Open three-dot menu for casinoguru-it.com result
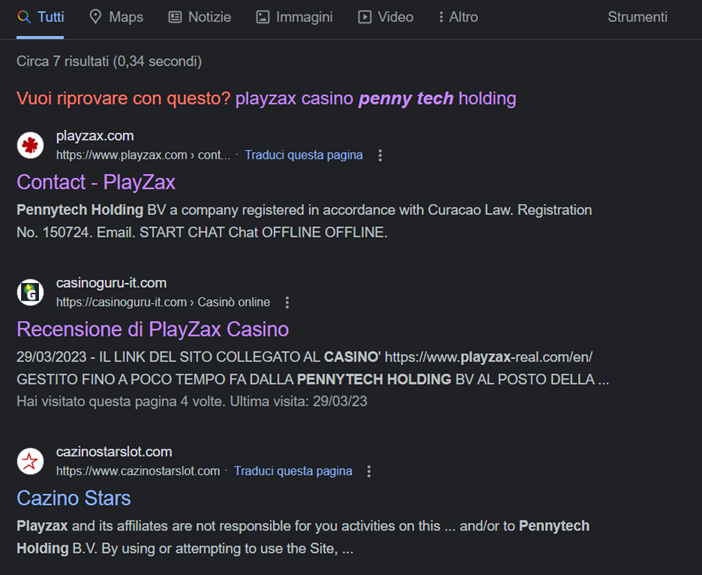This screenshot has height=575, width=702. pyautogui.click(x=287, y=303)
